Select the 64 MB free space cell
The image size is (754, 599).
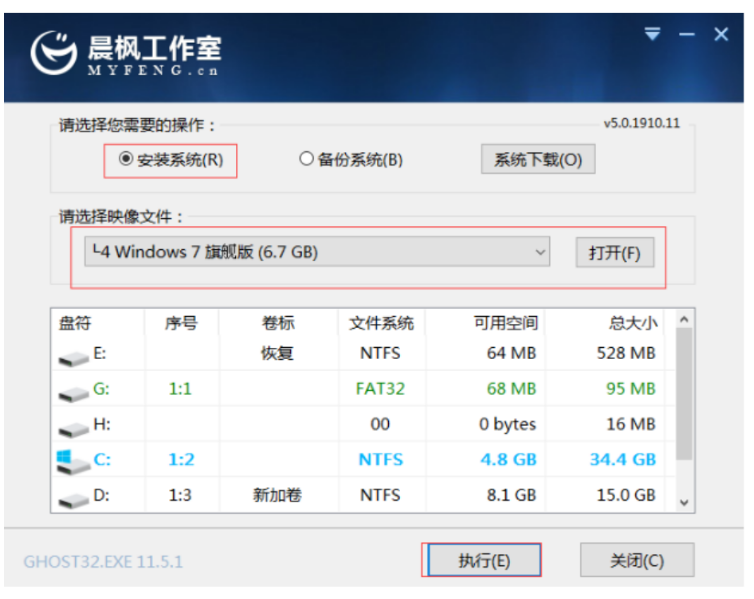[x=511, y=353]
